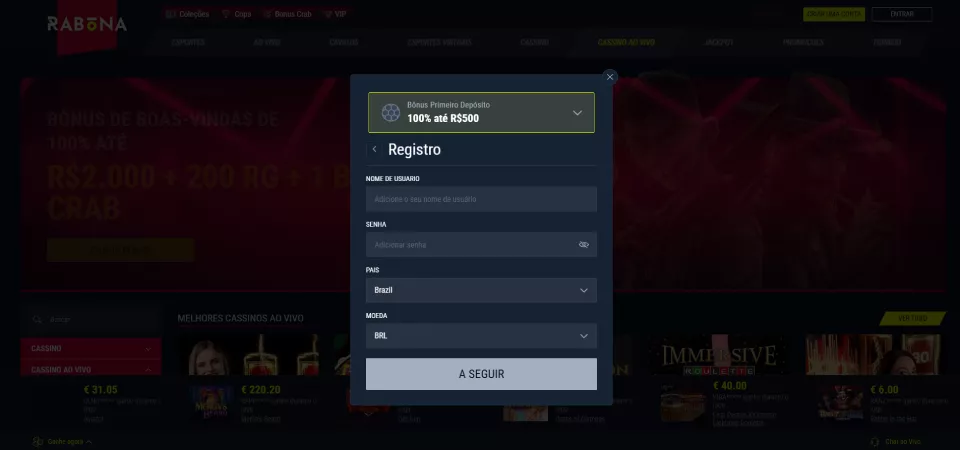Open the Bonus Crab header link

tap(288, 13)
